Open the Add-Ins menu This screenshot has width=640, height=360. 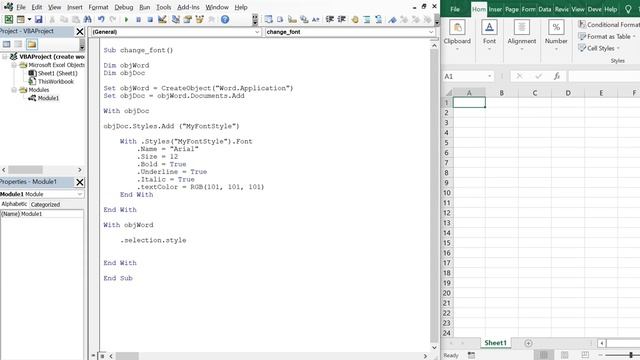[x=188, y=7]
